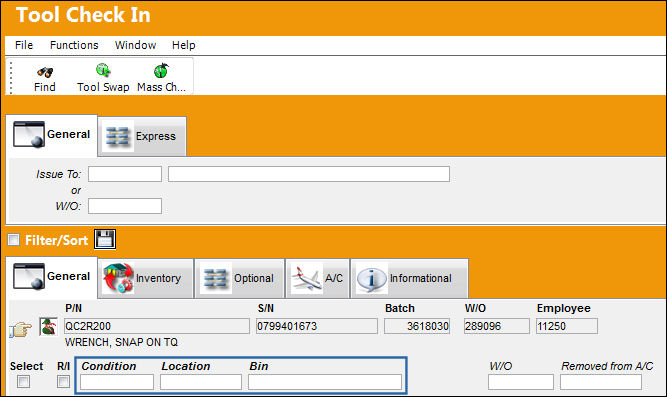This screenshot has height=397, width=667.
Task: Open the Optional tab
Action: point(239,278)
